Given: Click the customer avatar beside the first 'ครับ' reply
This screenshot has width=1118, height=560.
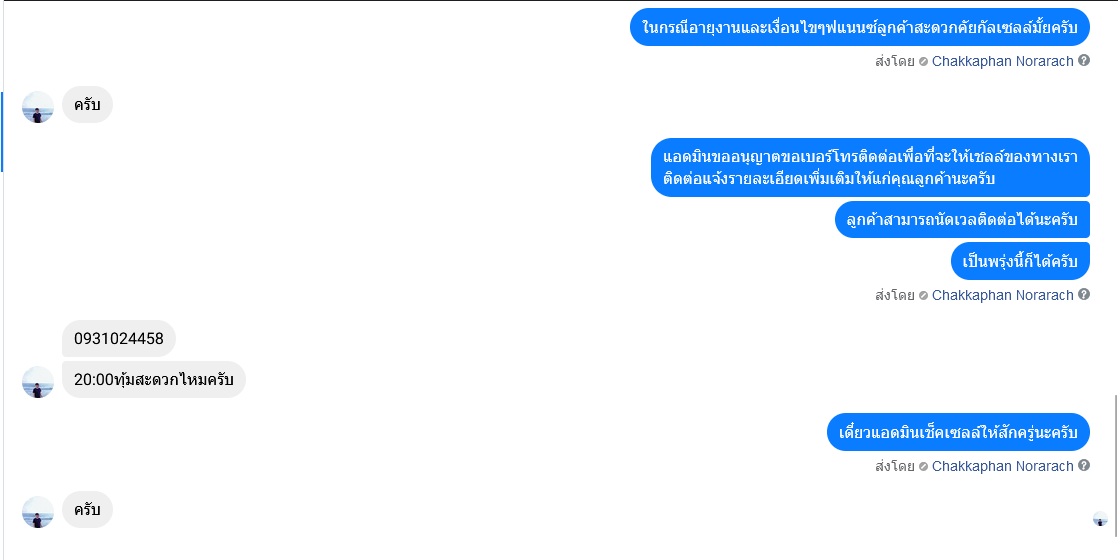Looking at the screenshot, I should (38, 107).
